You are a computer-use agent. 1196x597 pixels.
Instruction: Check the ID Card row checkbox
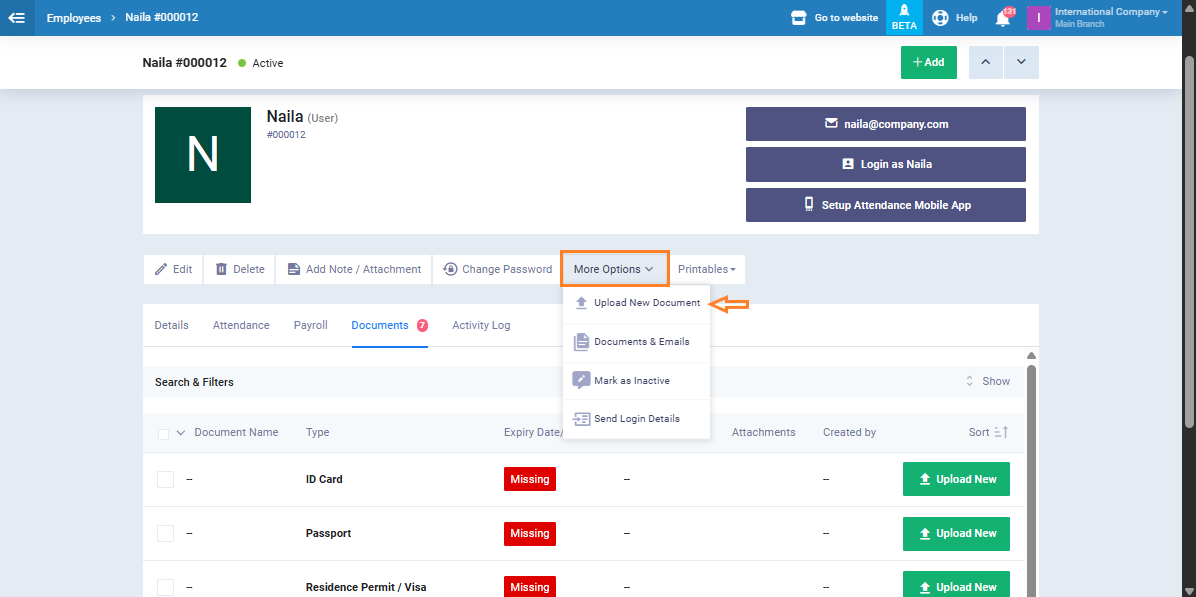click(x=165, y=479)
